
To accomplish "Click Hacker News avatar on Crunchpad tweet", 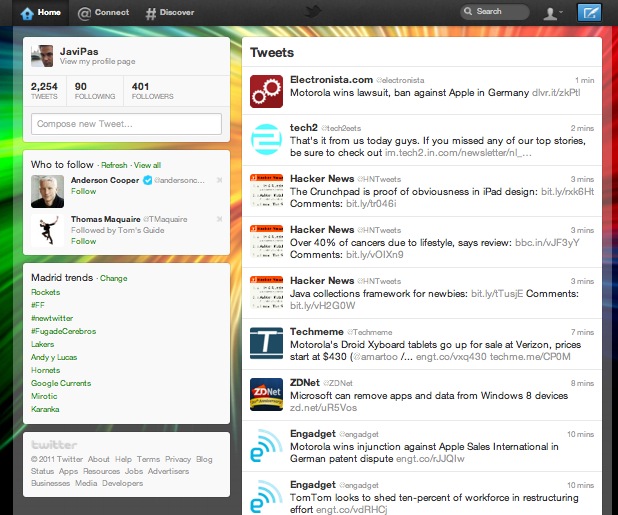I will 266,191.
